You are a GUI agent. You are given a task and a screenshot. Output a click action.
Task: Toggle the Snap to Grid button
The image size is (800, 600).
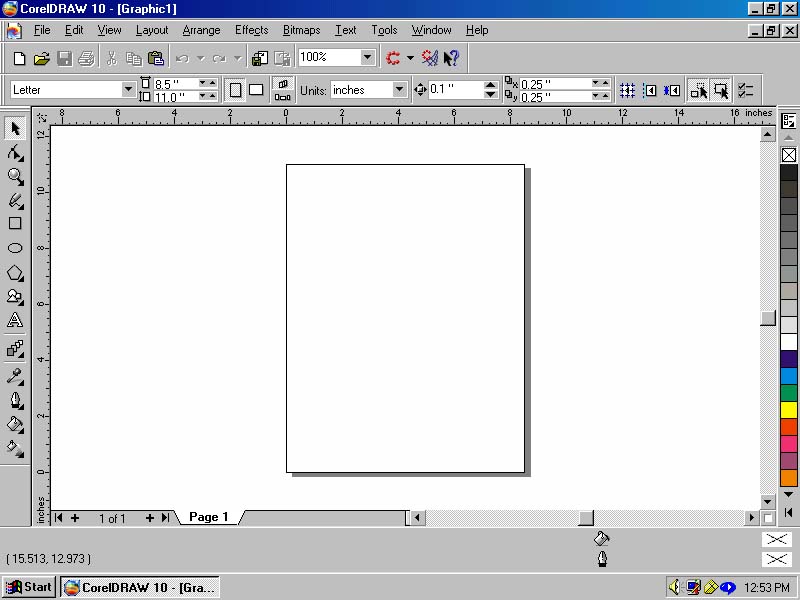(627, 90)
